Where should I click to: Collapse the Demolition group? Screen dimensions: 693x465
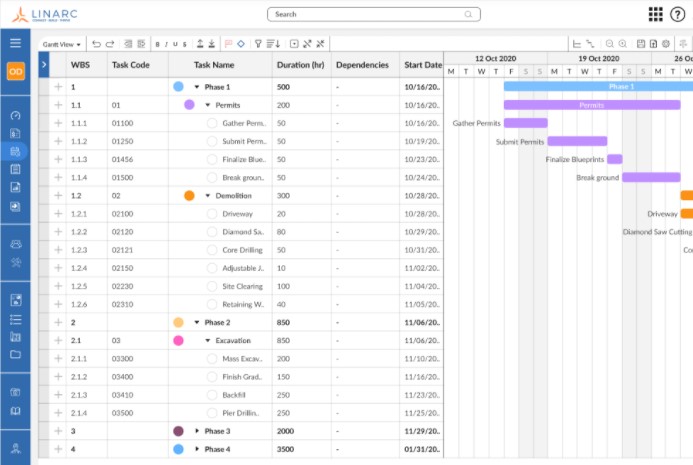[208, 196]
